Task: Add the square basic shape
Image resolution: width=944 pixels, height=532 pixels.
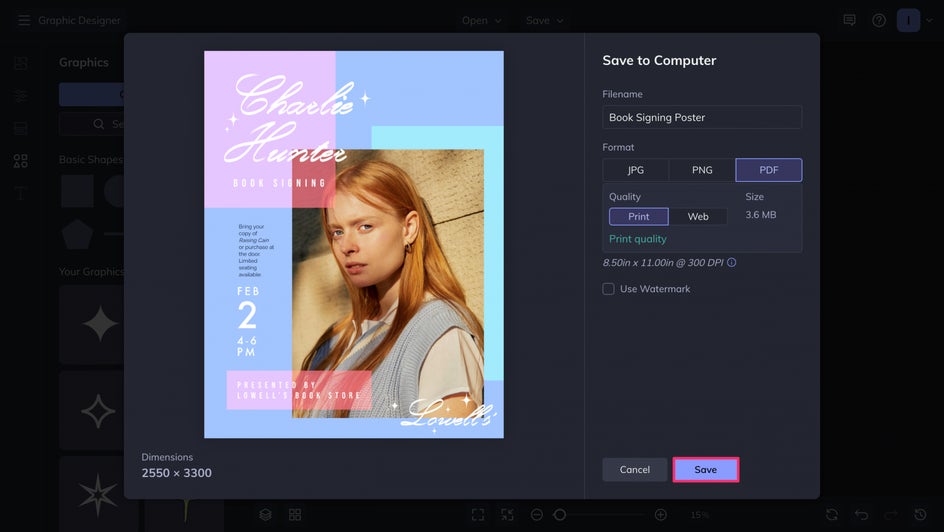Action: [78, 191]
